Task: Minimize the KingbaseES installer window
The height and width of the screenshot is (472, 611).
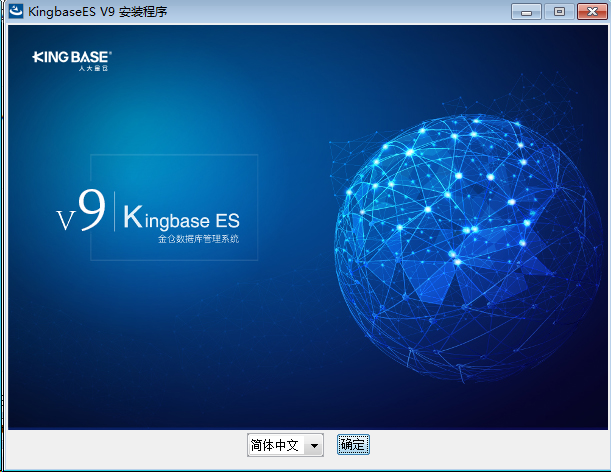Action: tap(527, 11)
